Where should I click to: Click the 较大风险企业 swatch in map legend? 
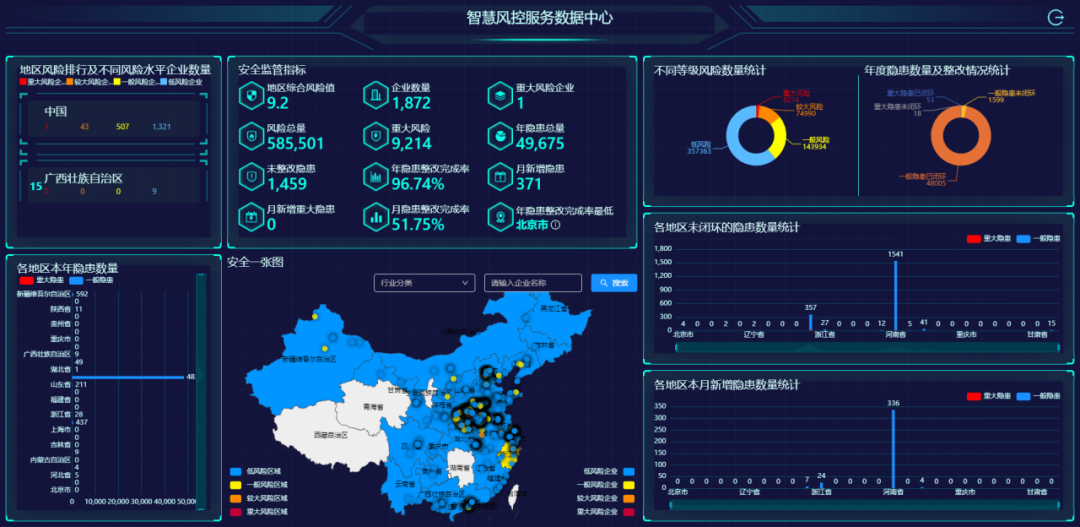(627, 498)
